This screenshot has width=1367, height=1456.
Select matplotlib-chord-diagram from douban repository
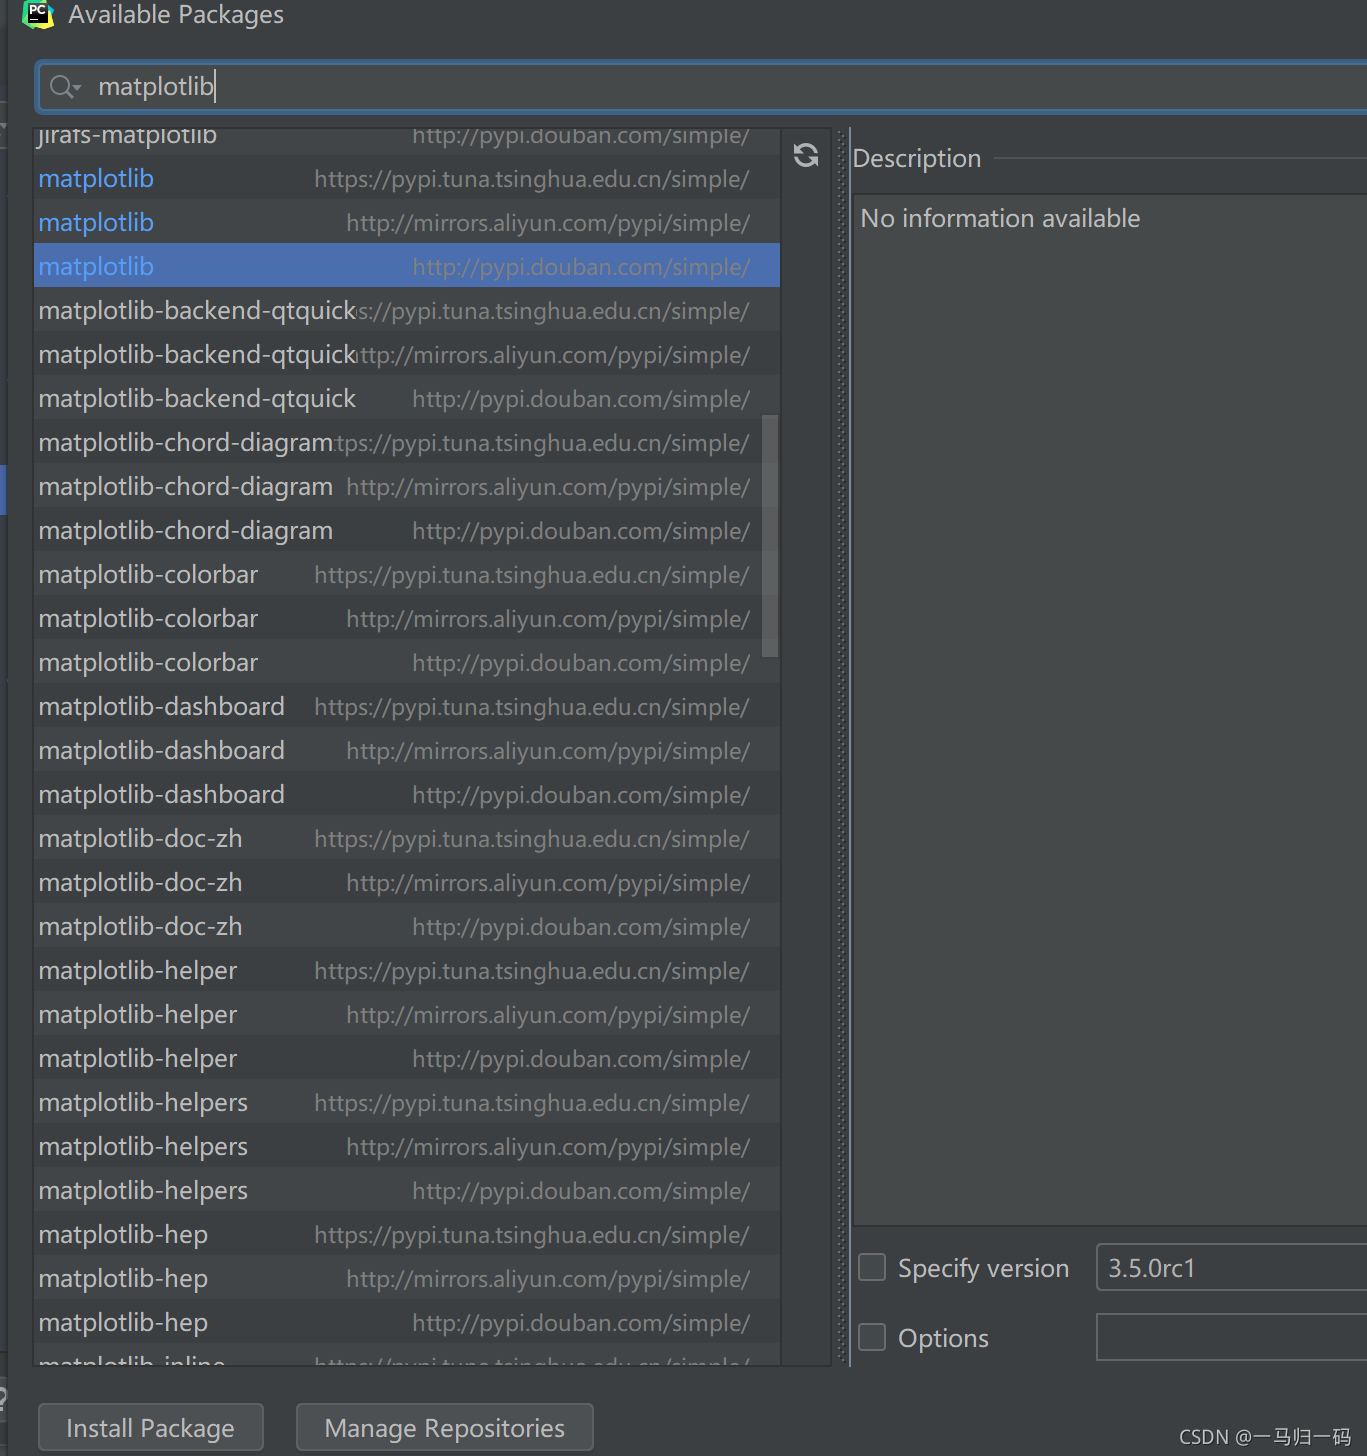[x=407, y=531]
